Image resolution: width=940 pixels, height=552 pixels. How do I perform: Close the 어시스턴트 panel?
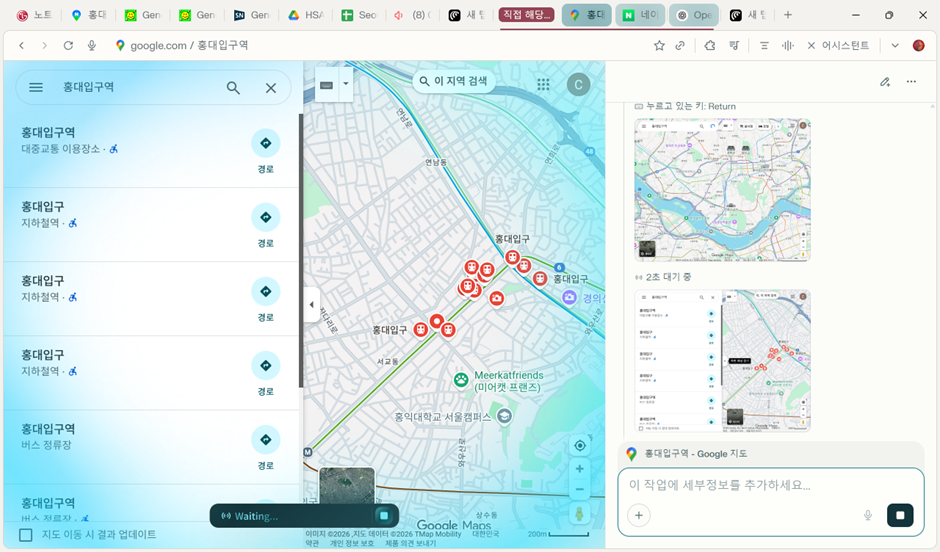[x=811, y=46]
